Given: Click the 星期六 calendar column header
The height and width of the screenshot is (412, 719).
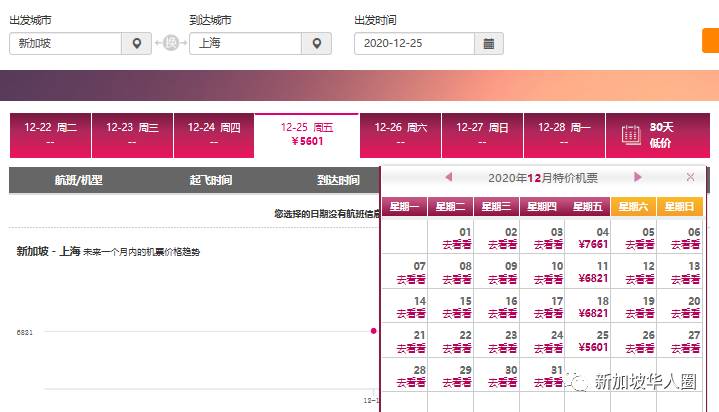Looking at the screenshot, I should (x=634, y=206).
